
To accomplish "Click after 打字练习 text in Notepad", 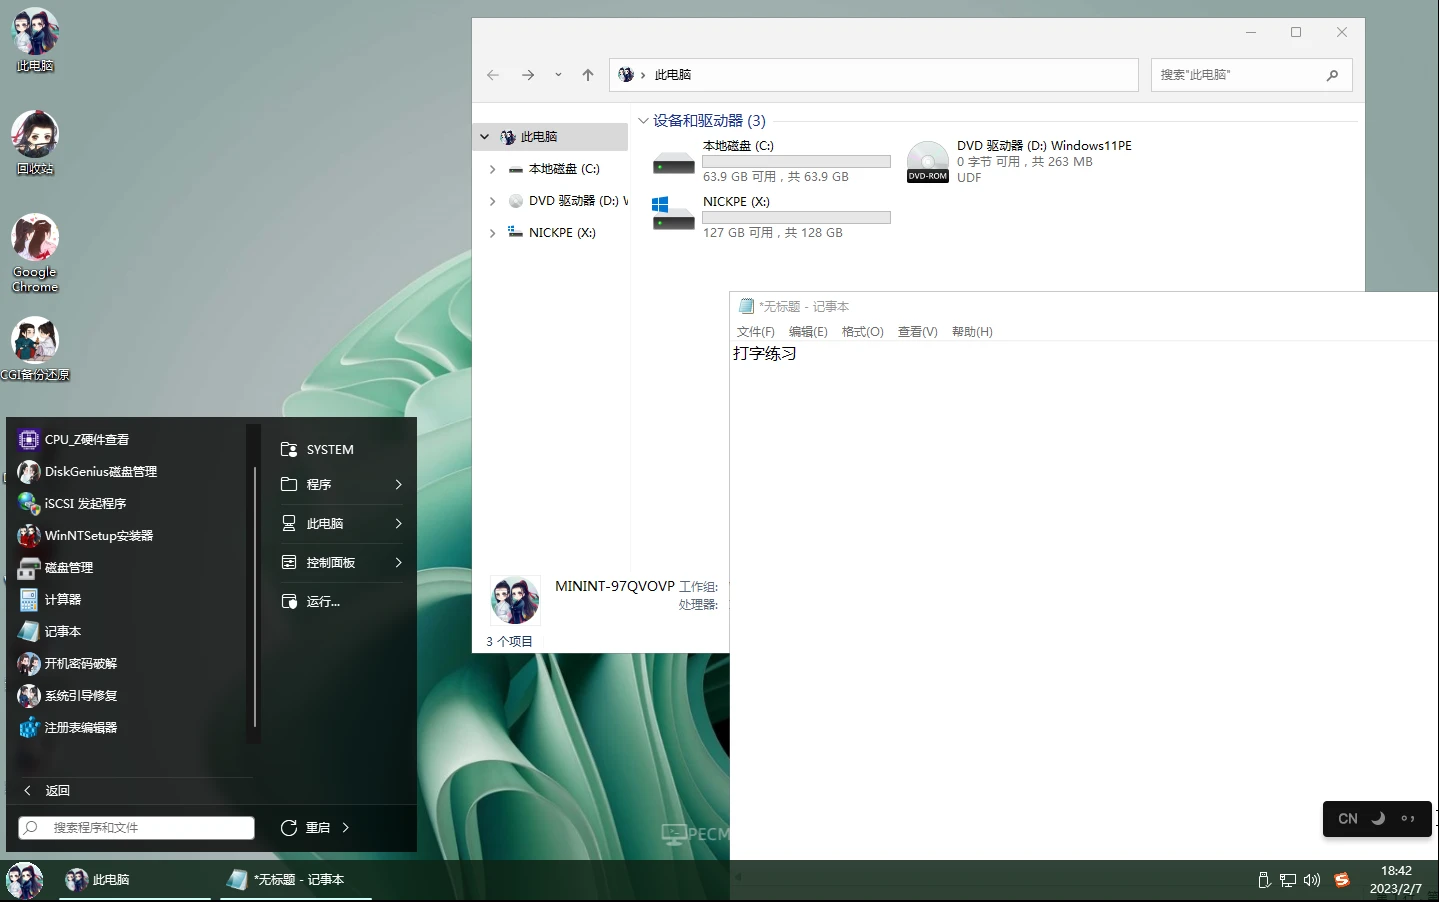I will (800, 354).
